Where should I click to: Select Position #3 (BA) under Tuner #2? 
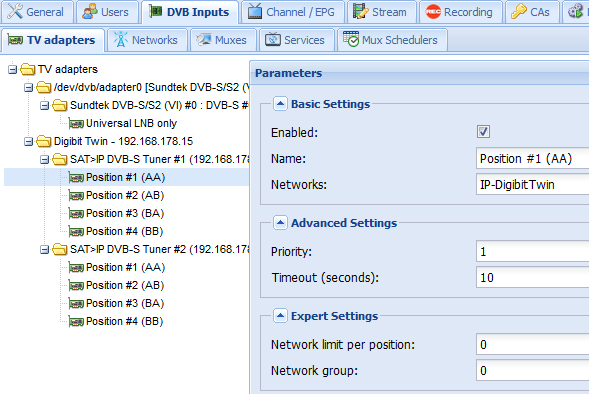[x=125, y=303]
